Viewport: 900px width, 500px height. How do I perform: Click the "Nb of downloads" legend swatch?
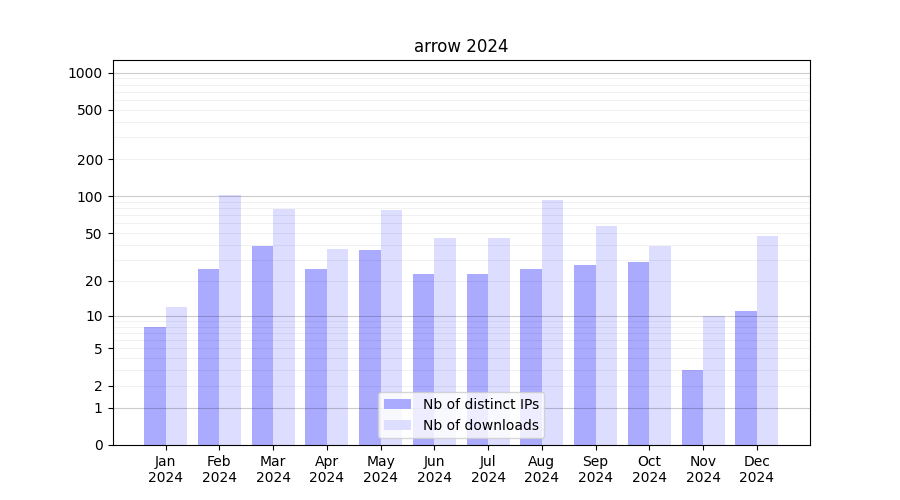point(397,425)
